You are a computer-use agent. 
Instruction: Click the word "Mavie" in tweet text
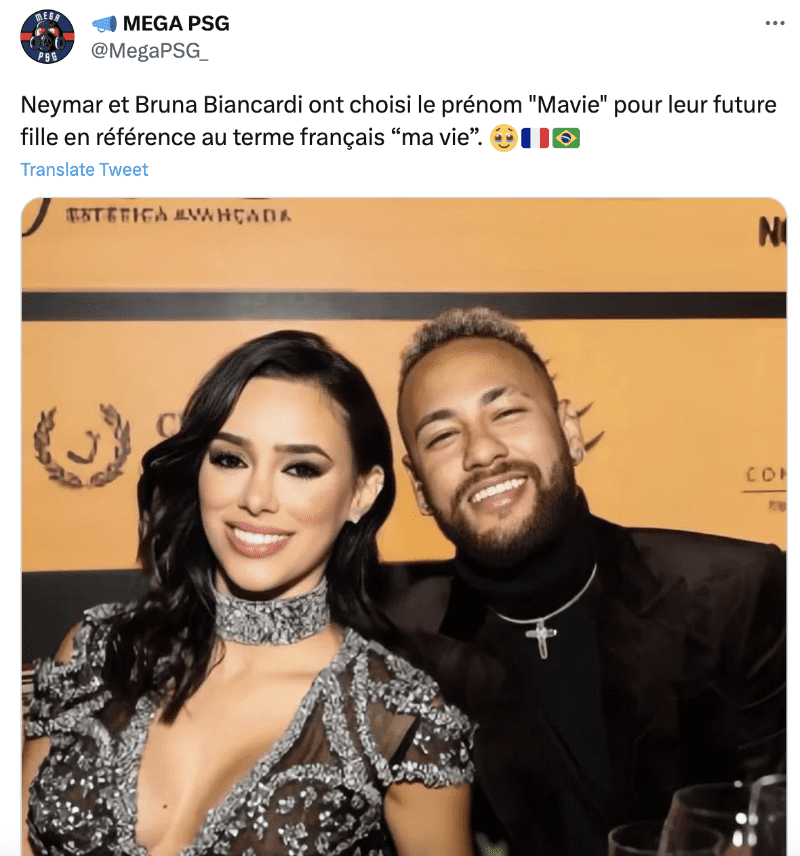568,105
